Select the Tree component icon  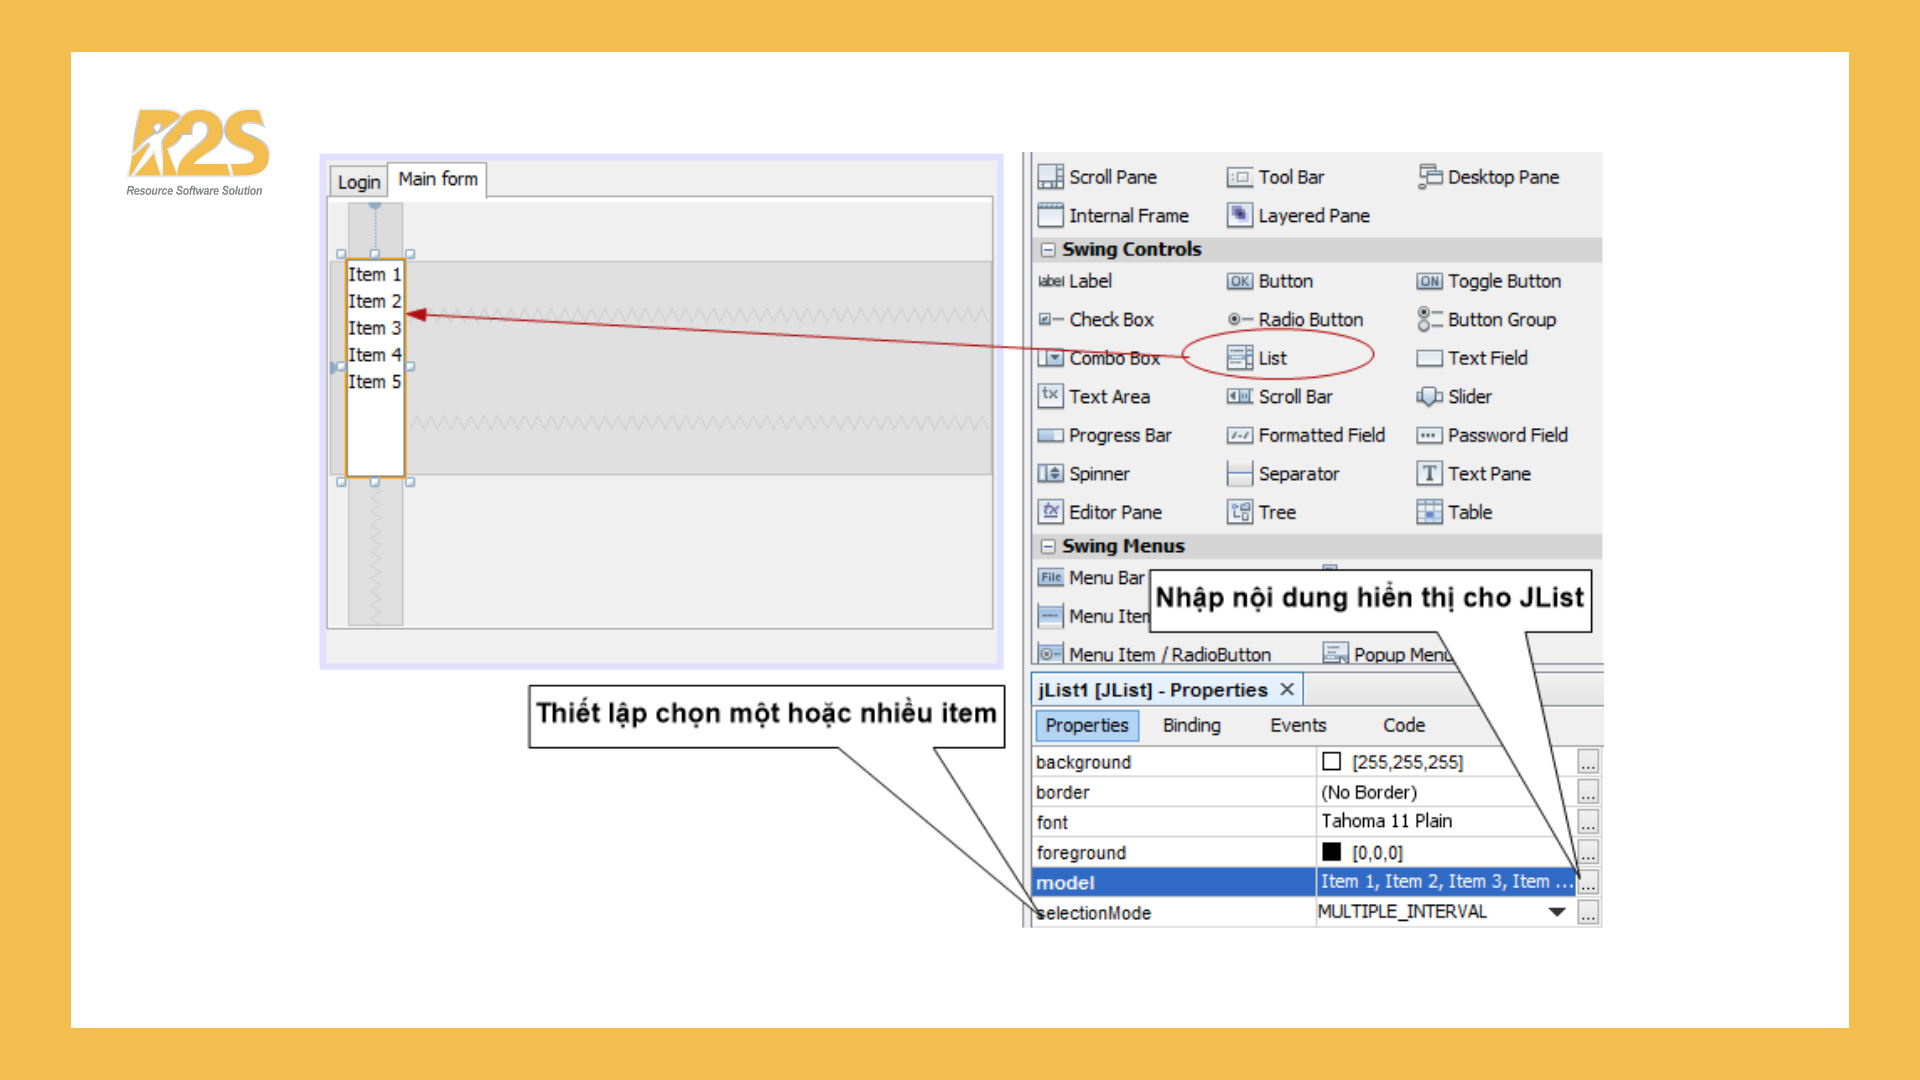1240,512
